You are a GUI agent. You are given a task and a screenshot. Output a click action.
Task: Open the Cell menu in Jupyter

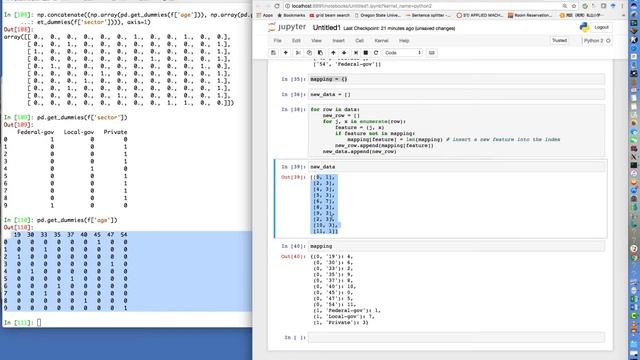[x=359, y=41]
